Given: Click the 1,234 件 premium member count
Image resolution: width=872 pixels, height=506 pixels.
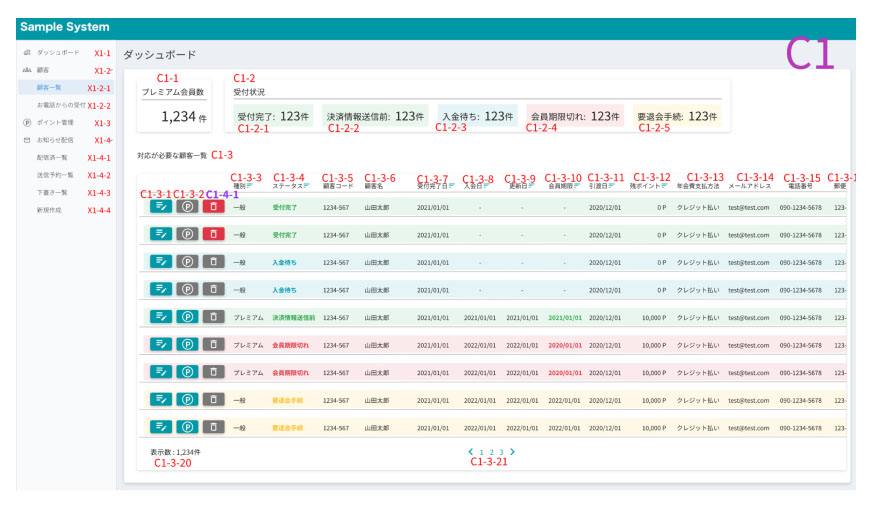Looking at the screenshot, I should 184,117.
